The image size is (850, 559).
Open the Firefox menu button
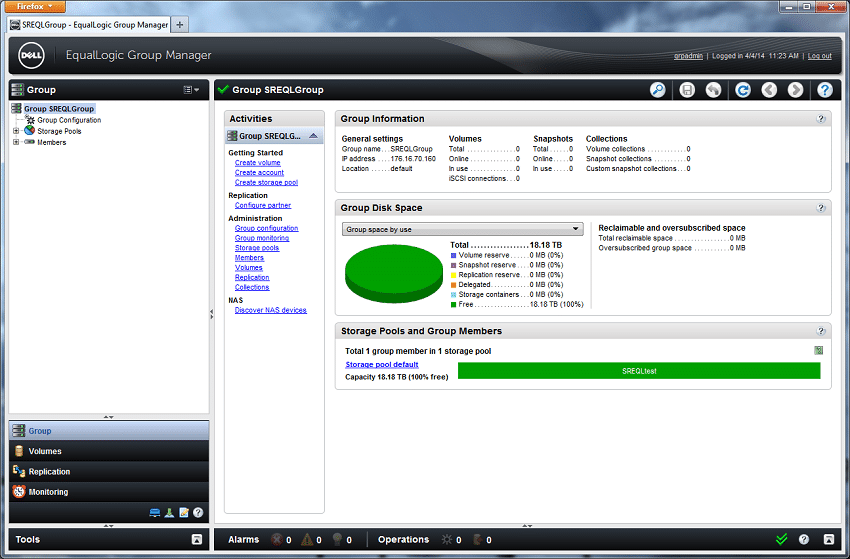[35, 7]
